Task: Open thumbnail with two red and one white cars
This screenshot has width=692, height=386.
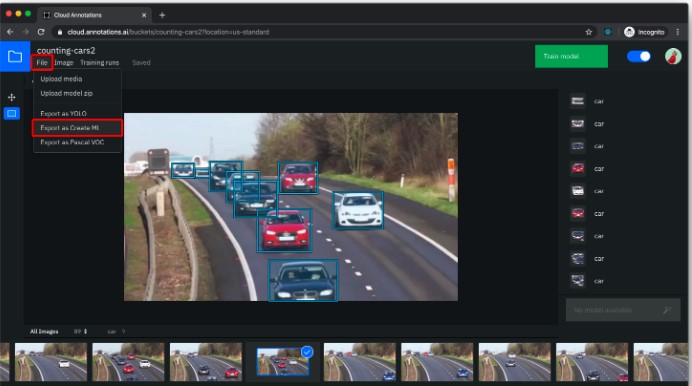Action: tap(128, 362)
